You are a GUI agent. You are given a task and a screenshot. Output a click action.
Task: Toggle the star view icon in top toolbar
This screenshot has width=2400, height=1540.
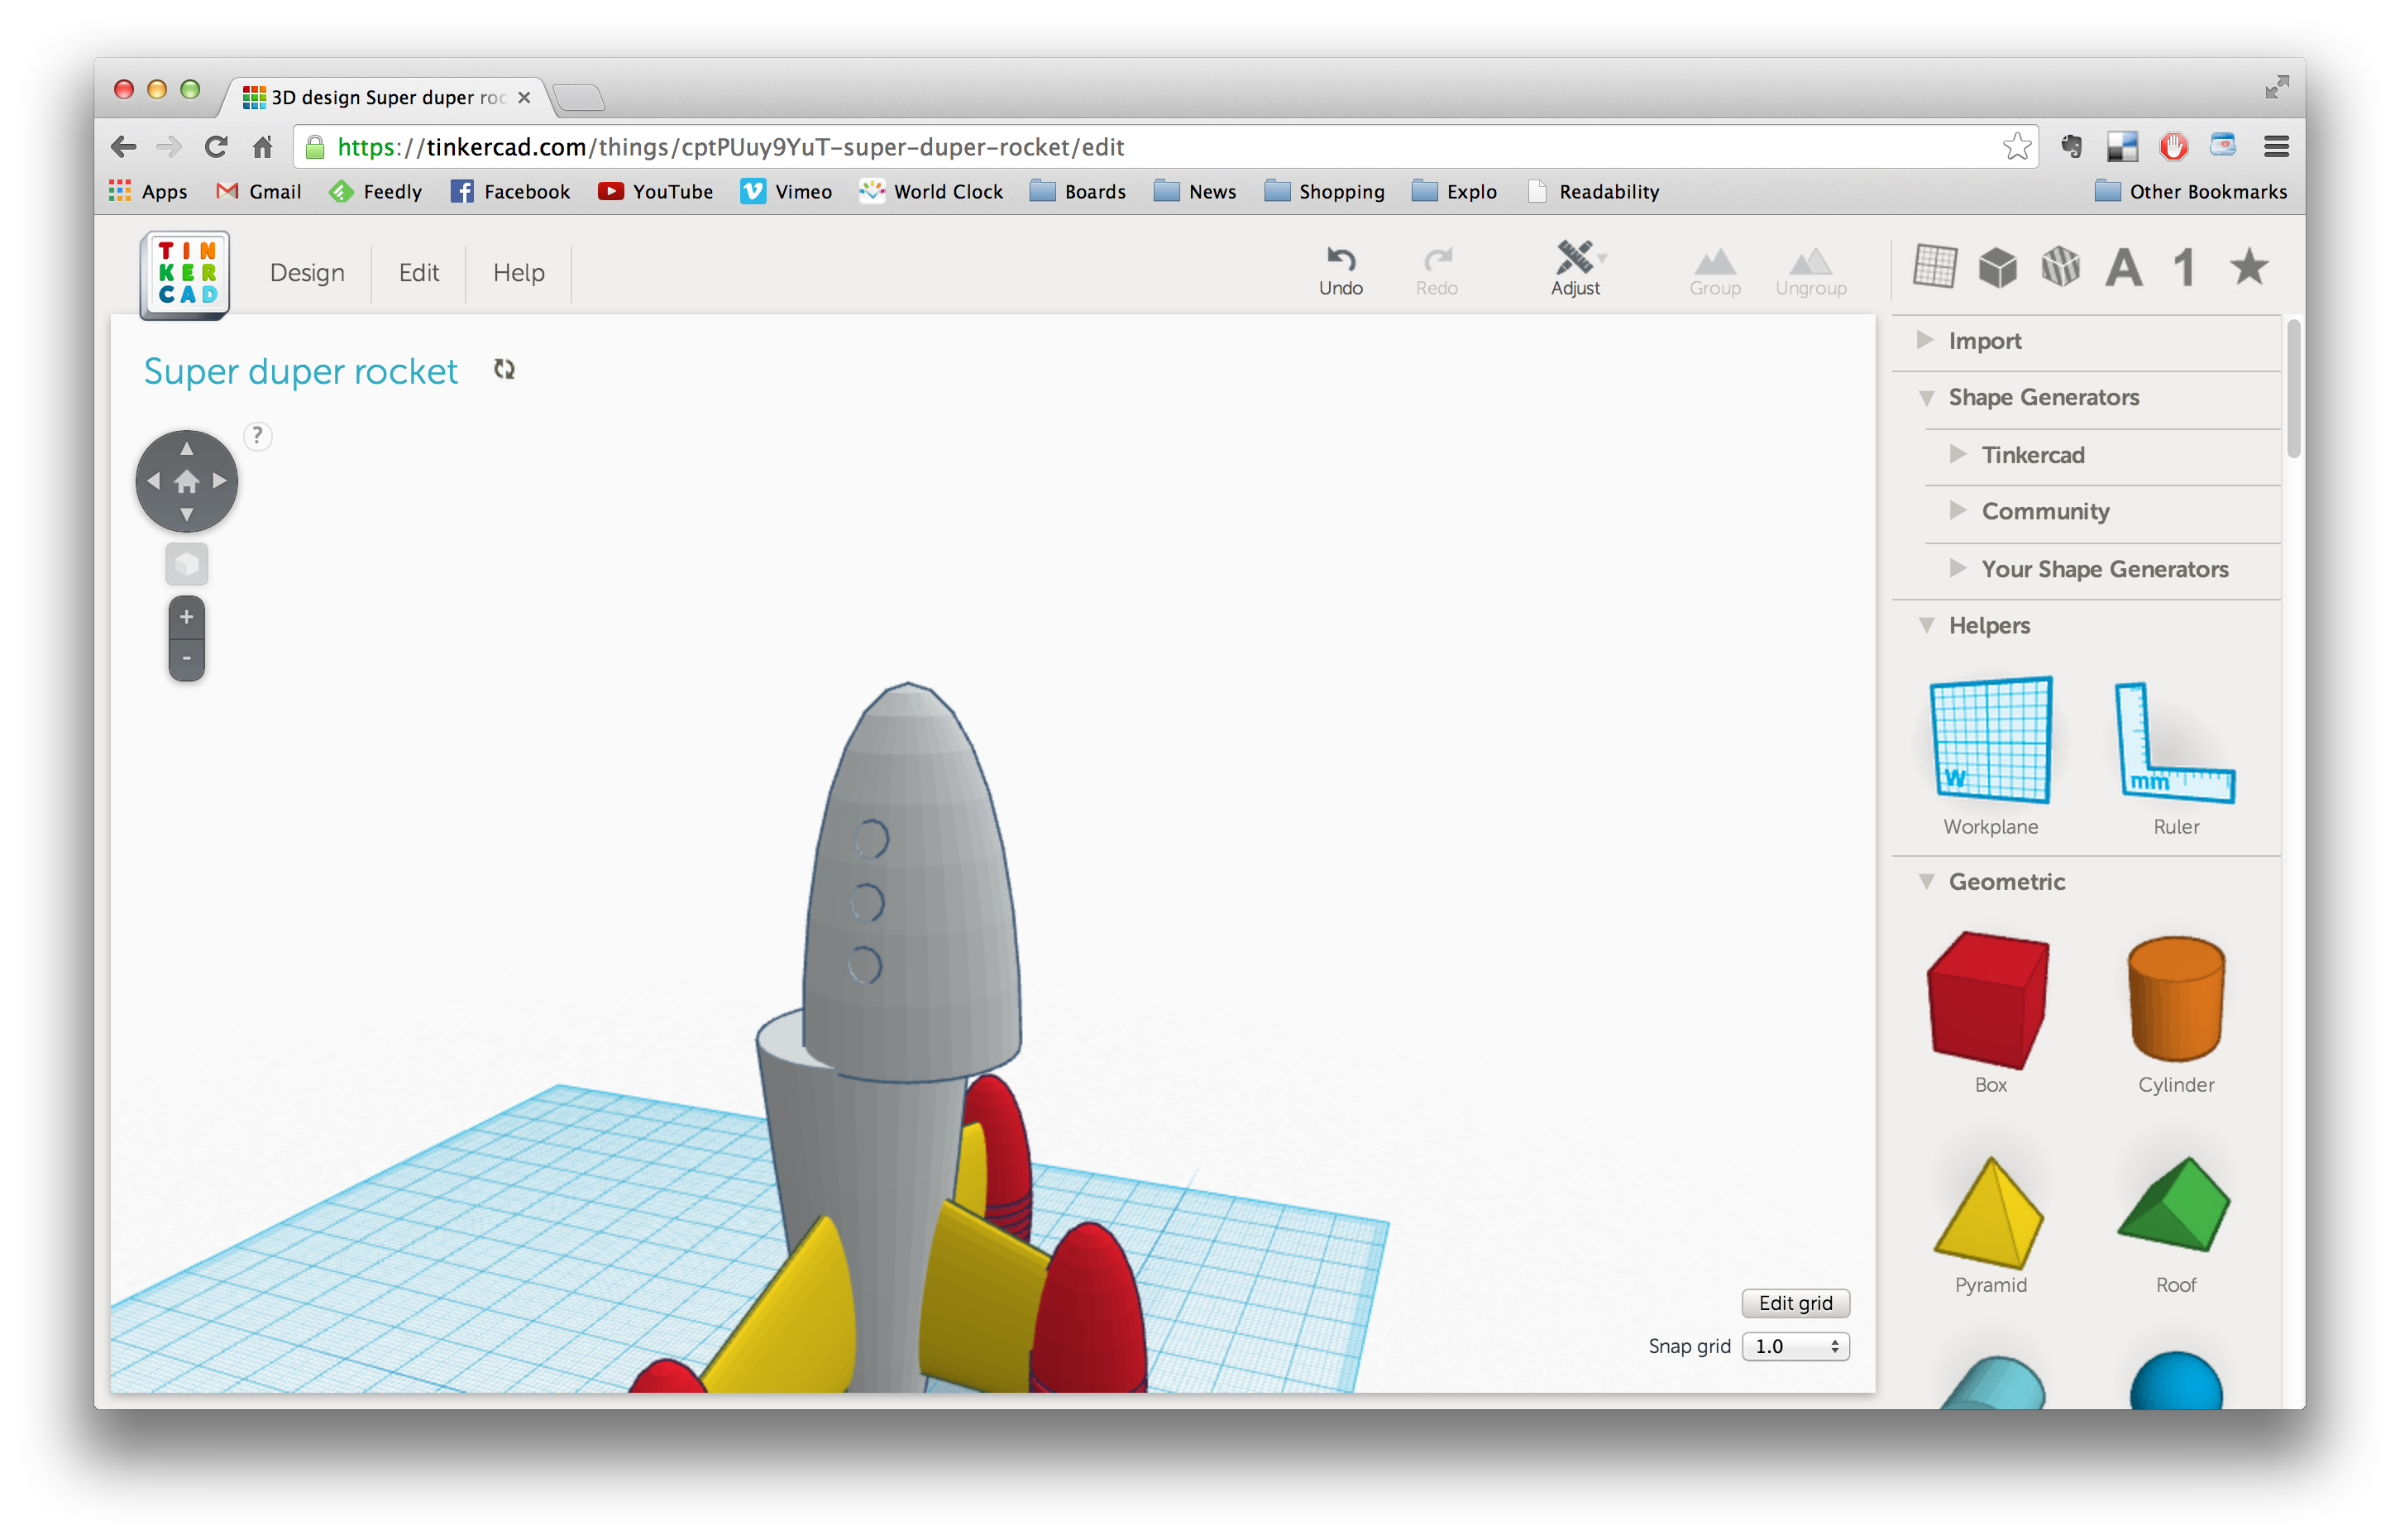coord(2248,267)
